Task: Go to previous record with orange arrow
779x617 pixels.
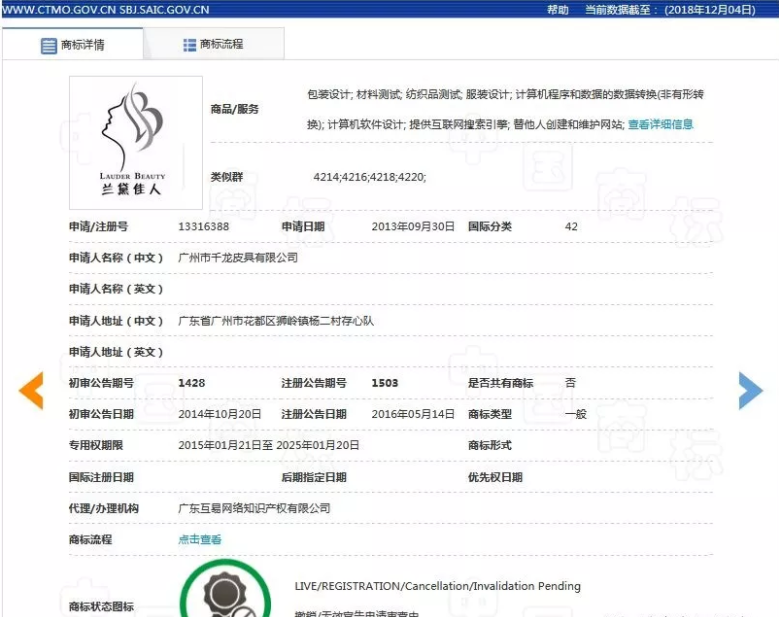Action: tap(31, 390)
